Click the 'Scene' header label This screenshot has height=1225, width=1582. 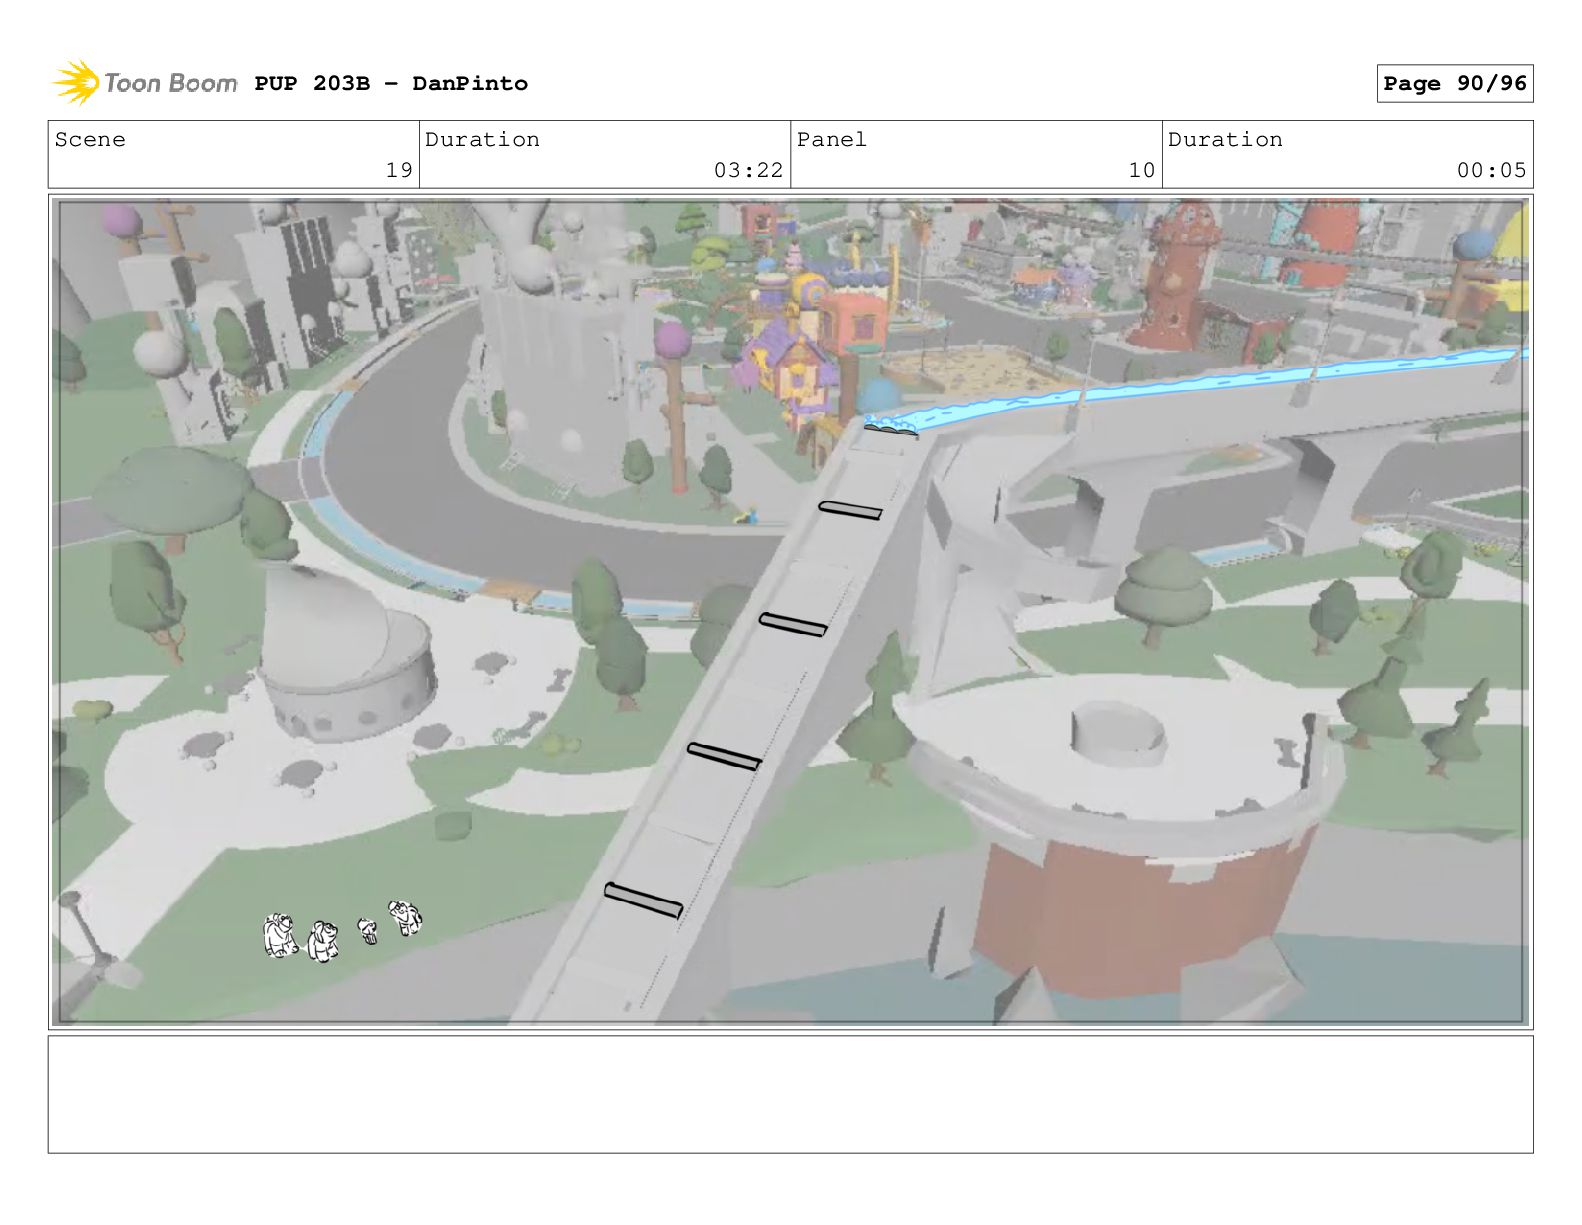(x=90, y=140)
